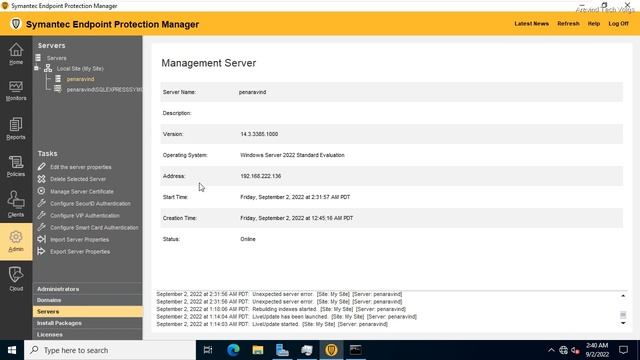
Task: Open the Clients page icon
Action: (x=16, y=200)
